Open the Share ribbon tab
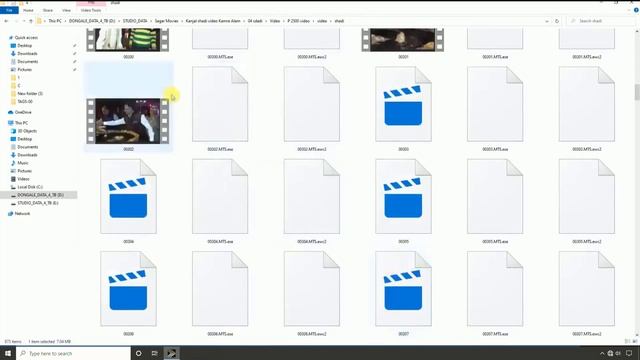The width and height of the screenshot is (640, 360). (48, 10)
